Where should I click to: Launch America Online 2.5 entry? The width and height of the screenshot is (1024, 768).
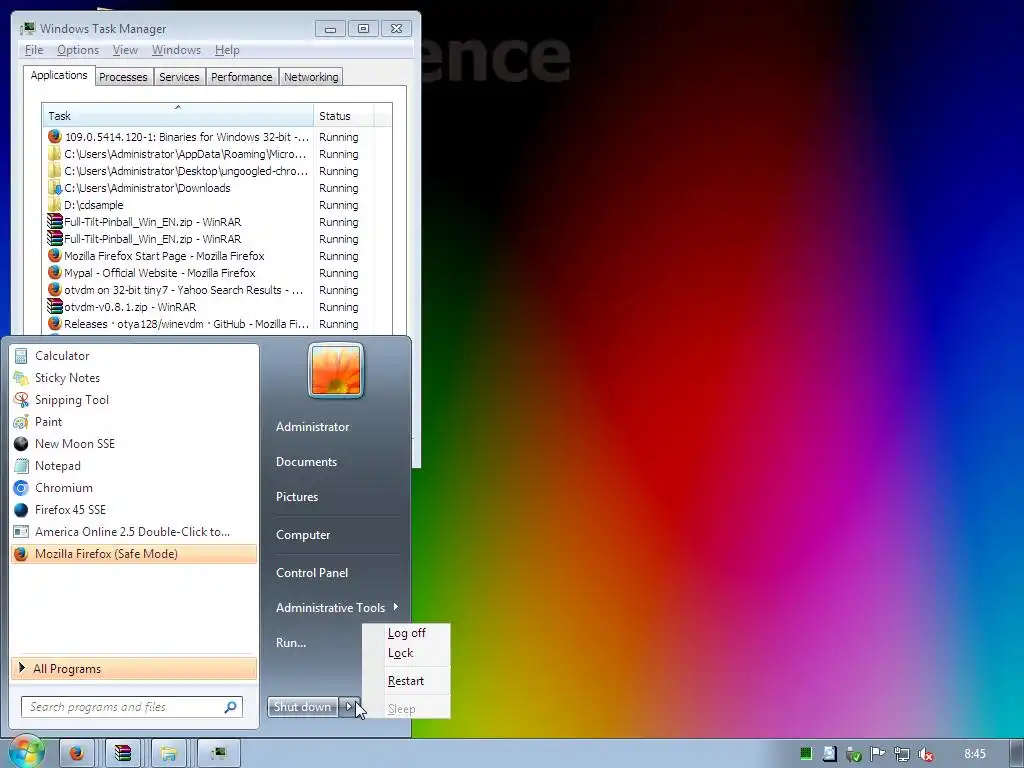(134, 532)
